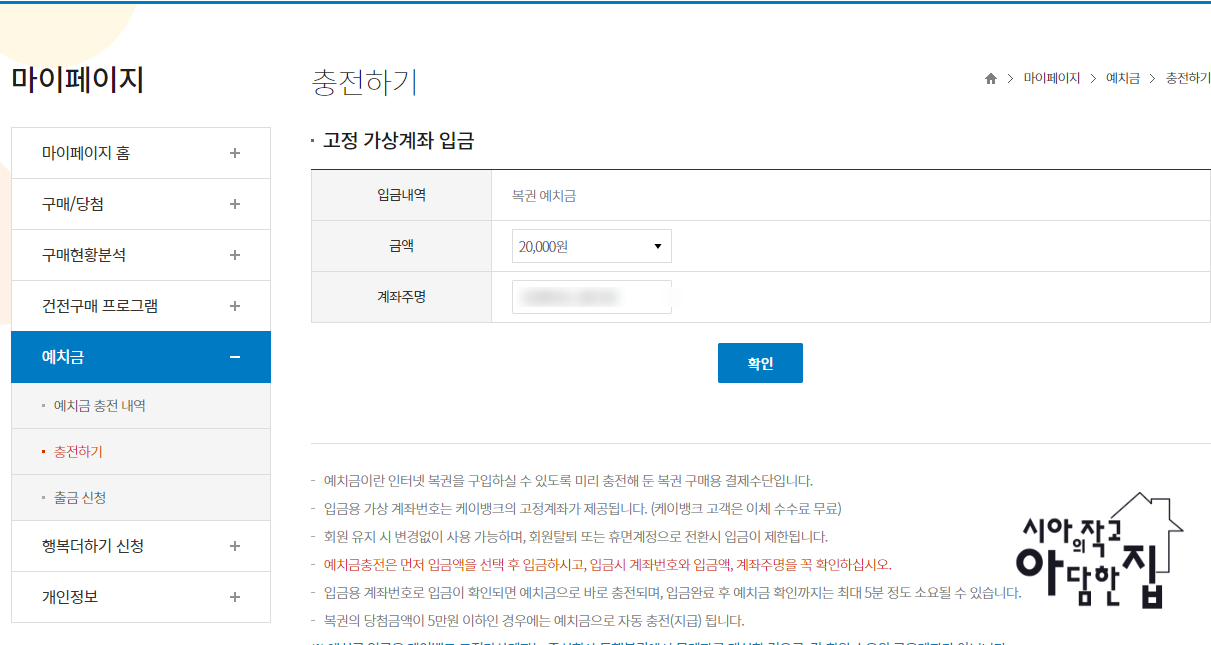Open the 마이페이지 홈 menu item
Image resolution: width=1211 pixels, height=645 pixels.
tap(141, 153)
